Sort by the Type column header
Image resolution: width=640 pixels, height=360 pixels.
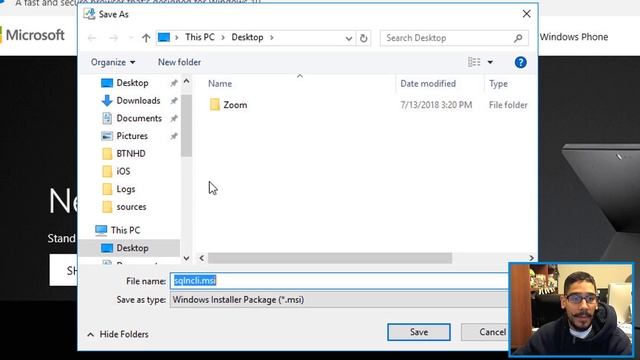498,84
